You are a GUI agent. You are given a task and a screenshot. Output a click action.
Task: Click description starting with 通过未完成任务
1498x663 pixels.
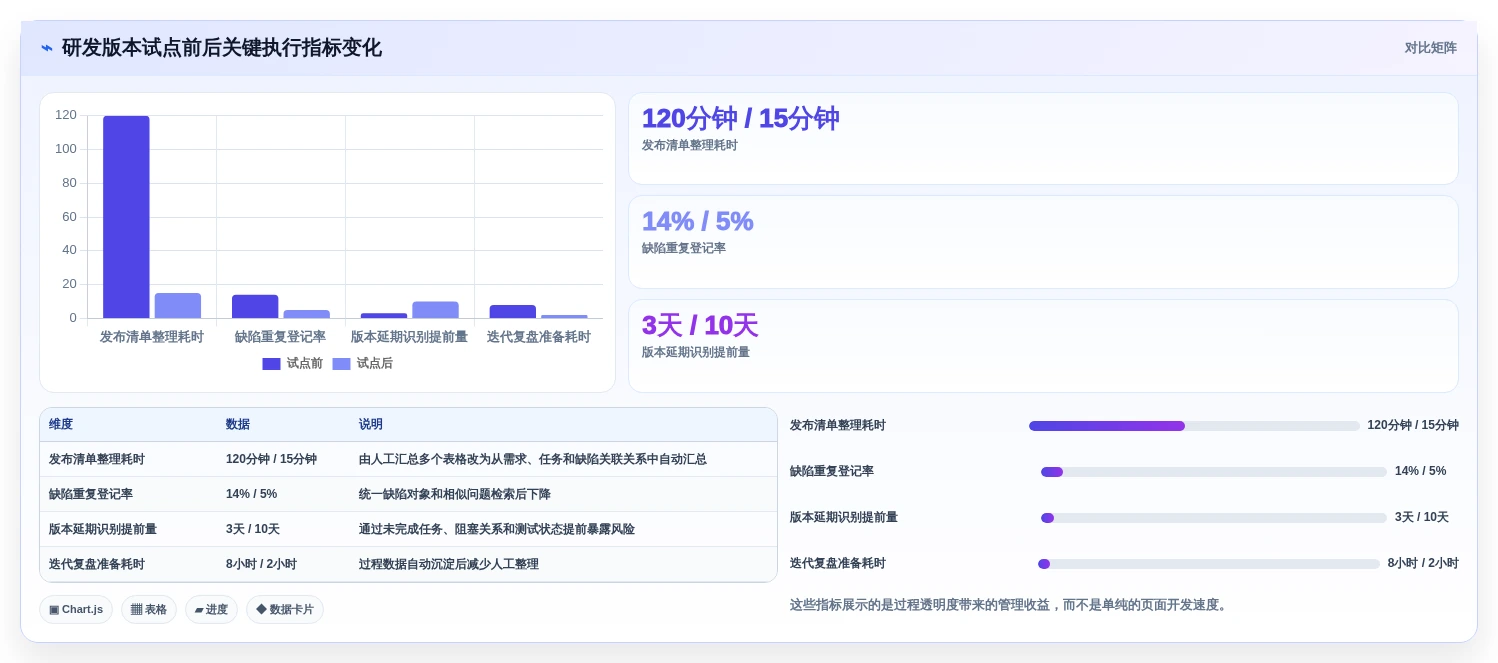click(497, 530)
